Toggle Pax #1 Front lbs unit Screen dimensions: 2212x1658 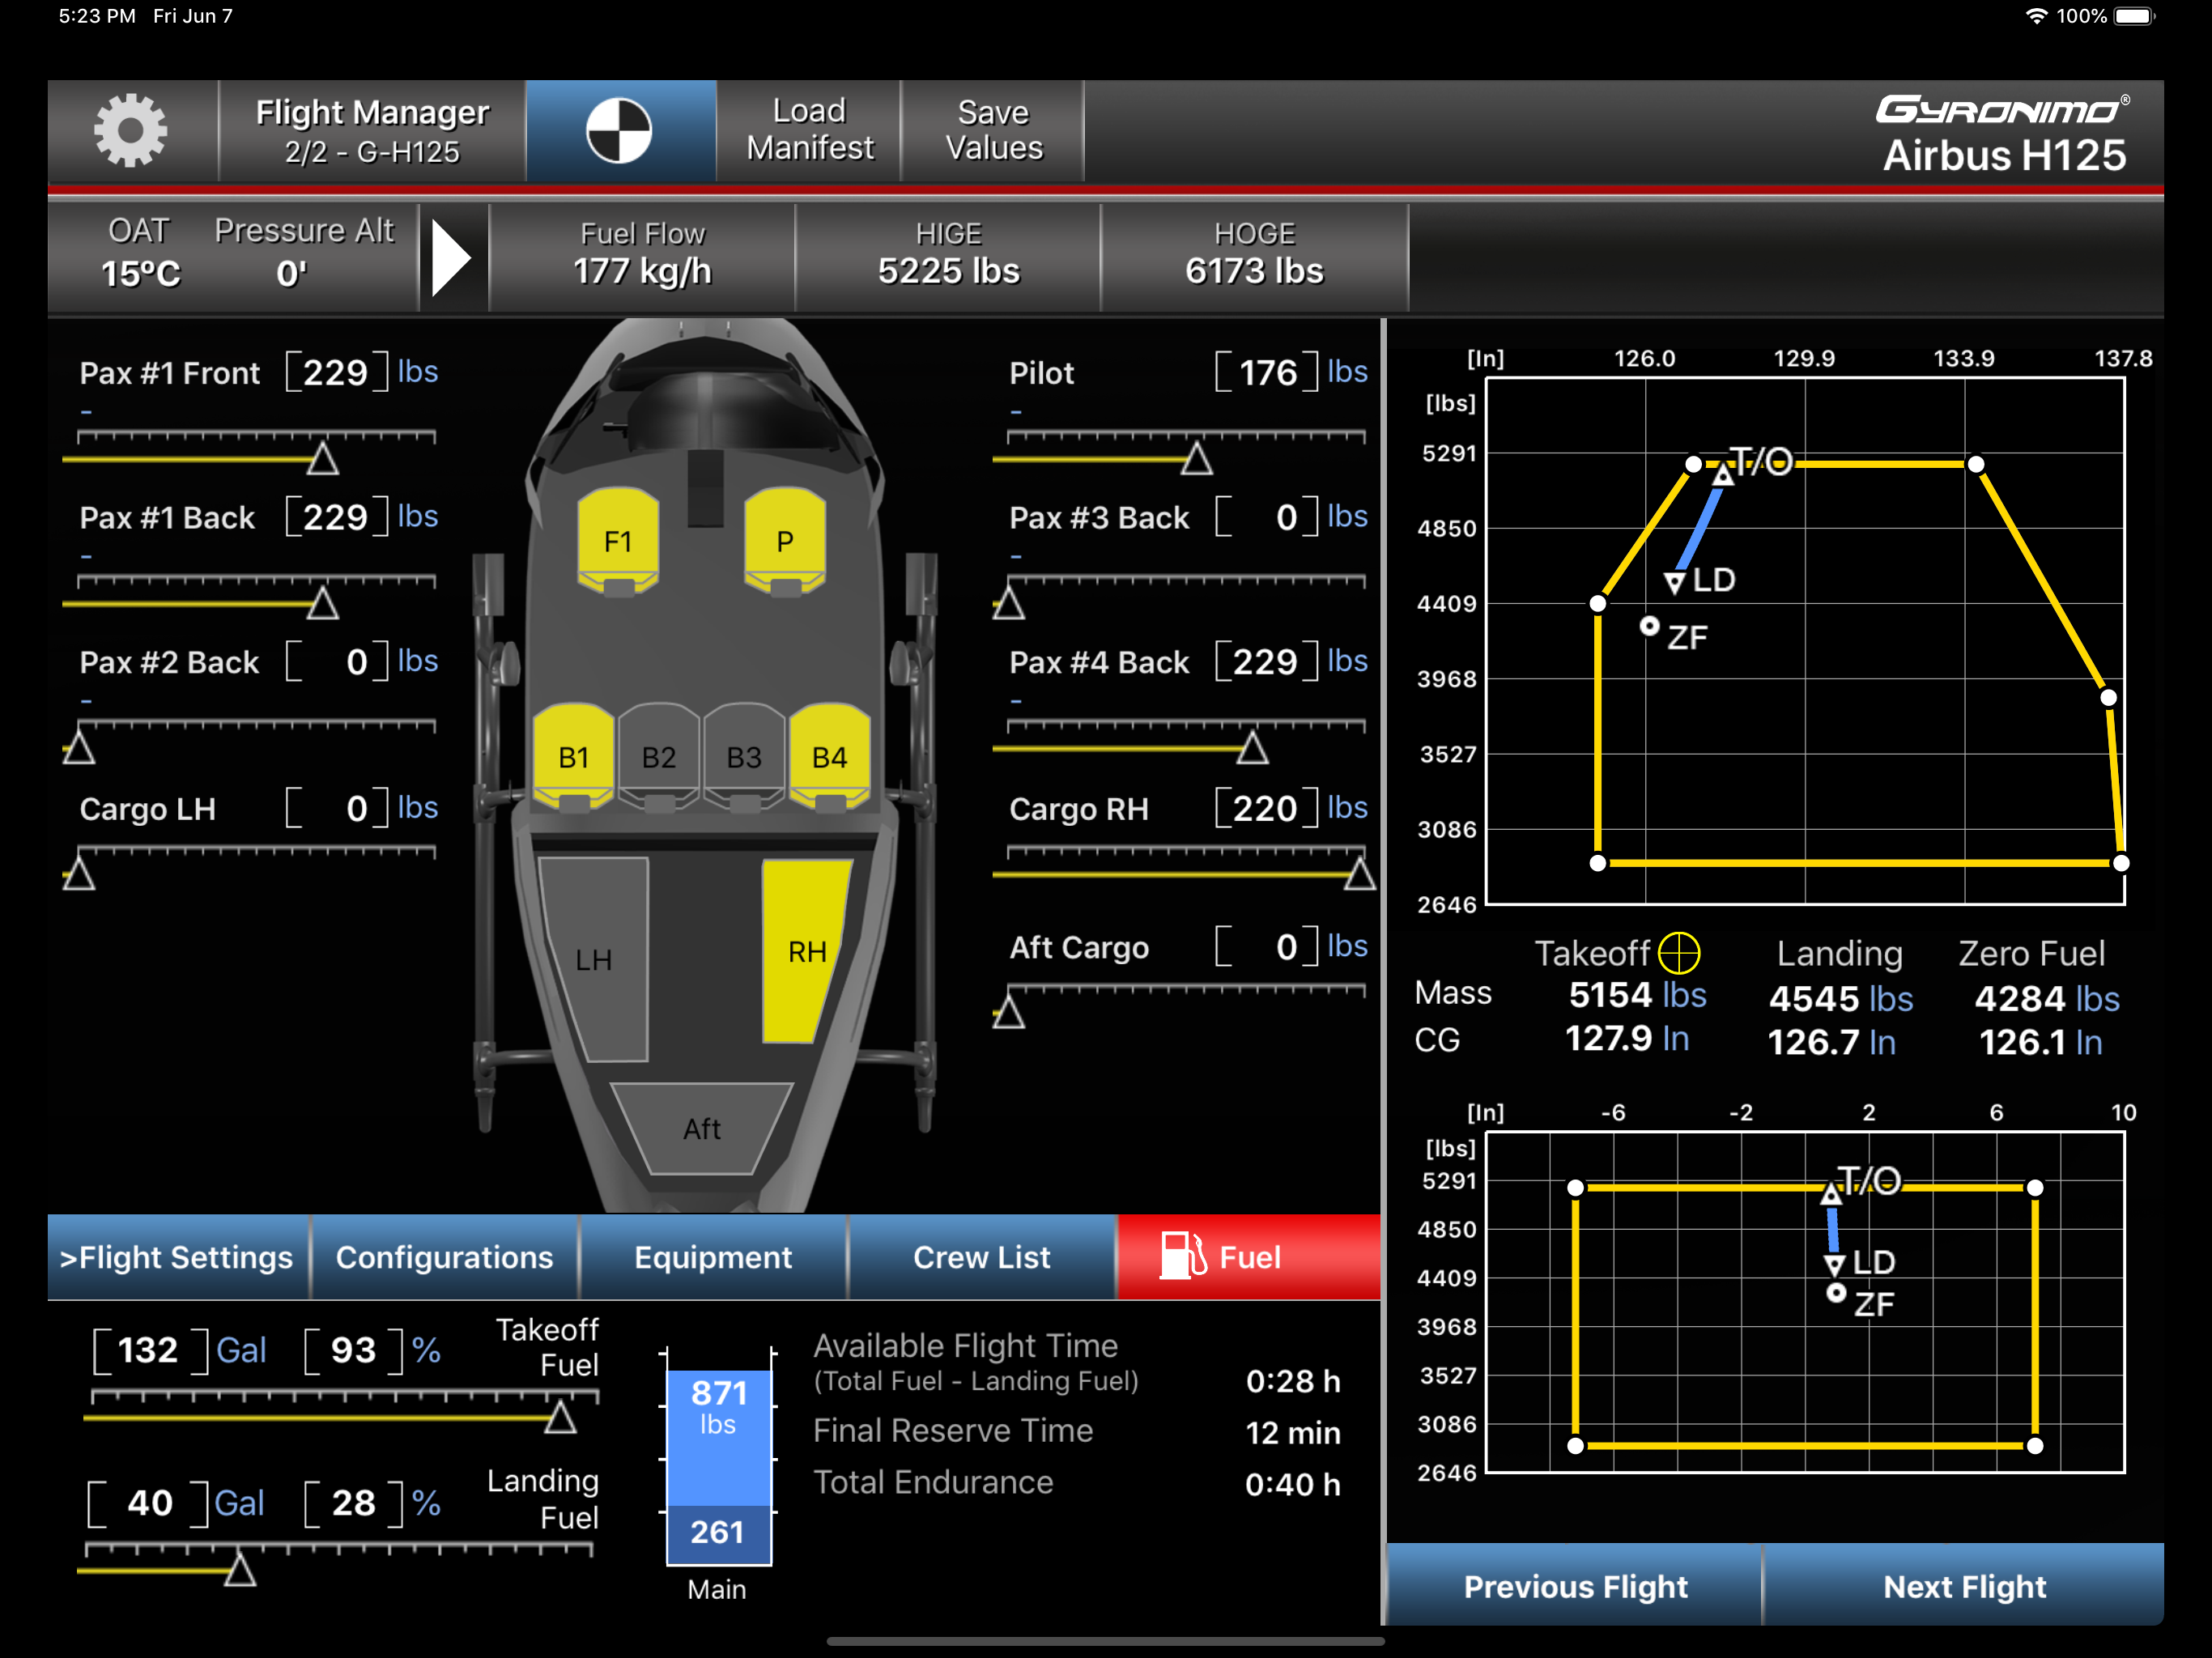point(418,371)
